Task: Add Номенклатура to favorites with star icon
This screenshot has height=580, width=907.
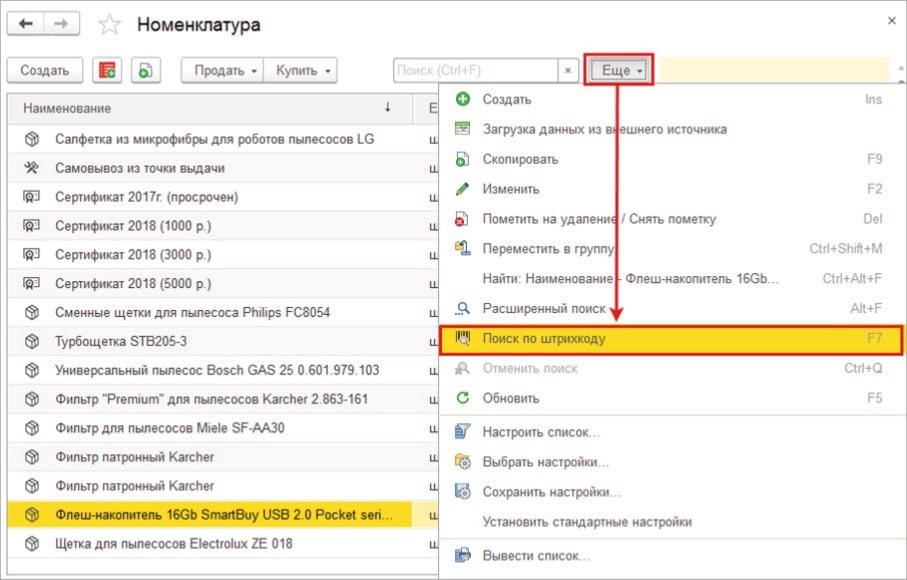Action: 109,25
